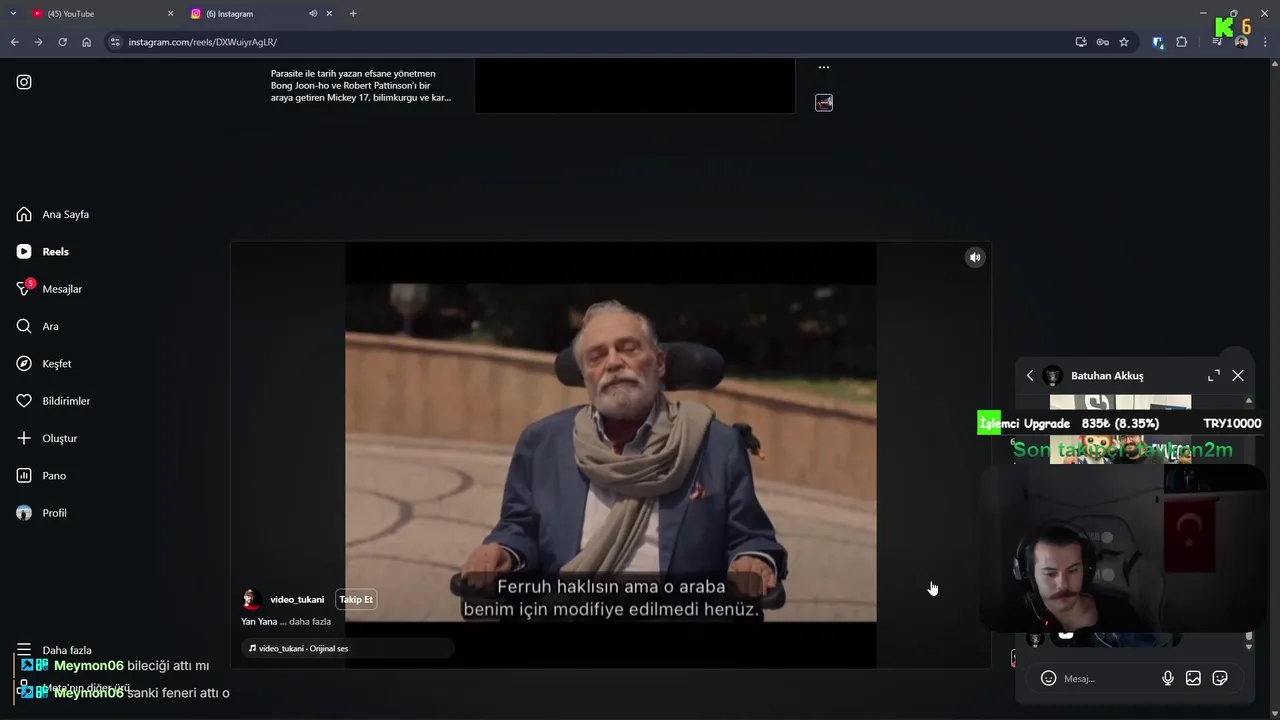Click the magnifier search icon

(x=24, y=326)
